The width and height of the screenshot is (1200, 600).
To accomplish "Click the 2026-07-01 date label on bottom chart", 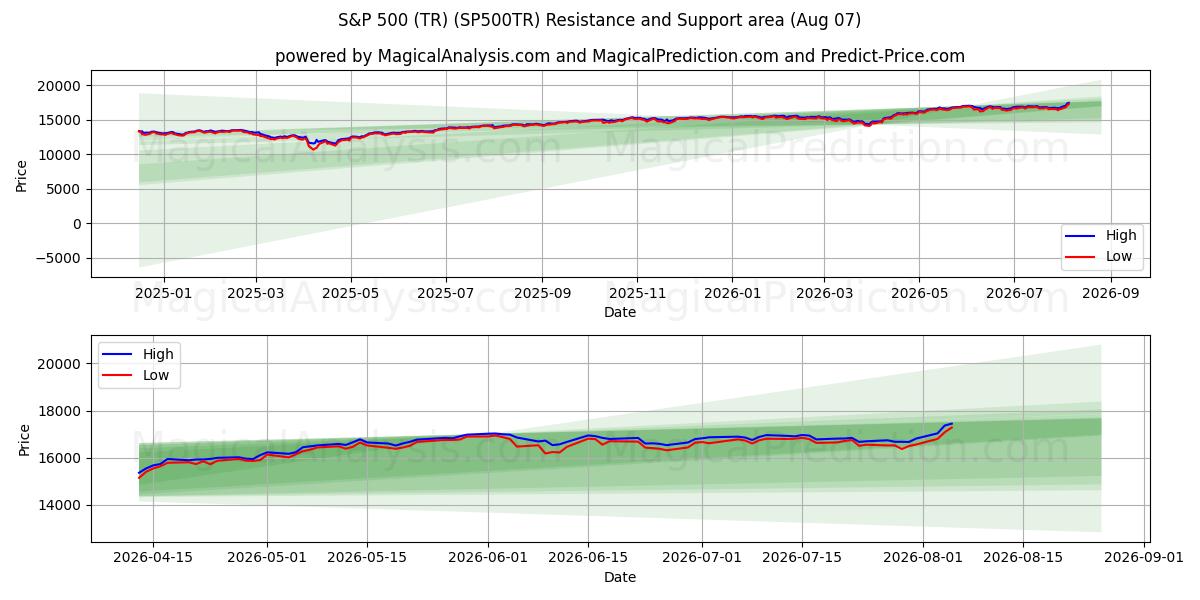I will [701, 558].
